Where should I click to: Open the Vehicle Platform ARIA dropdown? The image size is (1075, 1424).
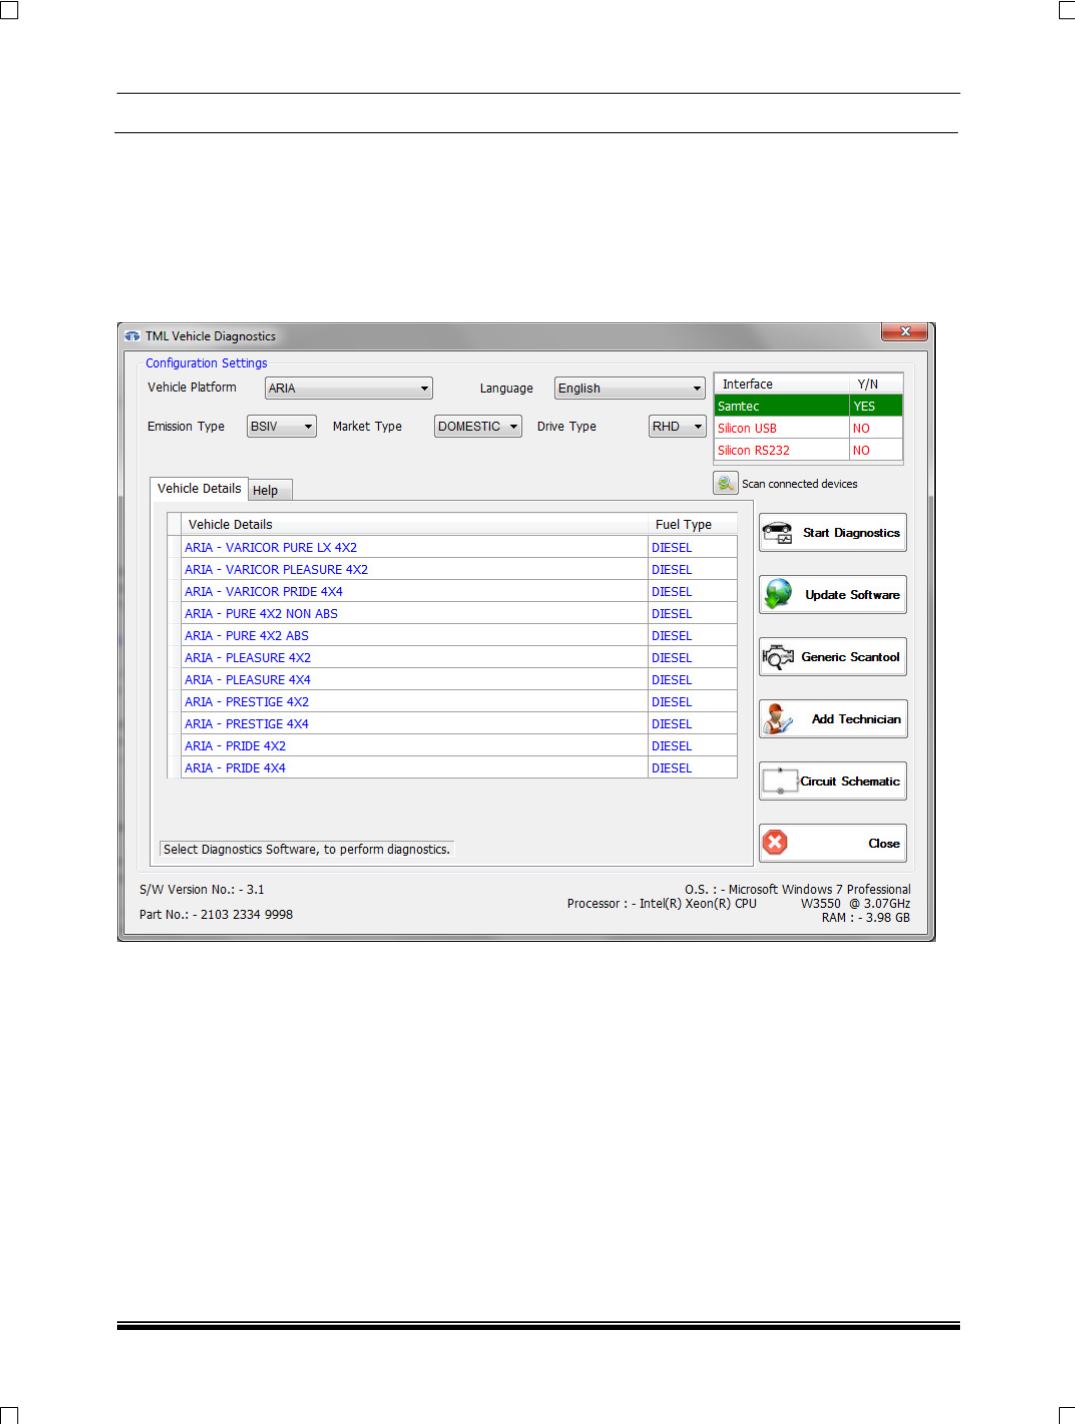(348, 388)
